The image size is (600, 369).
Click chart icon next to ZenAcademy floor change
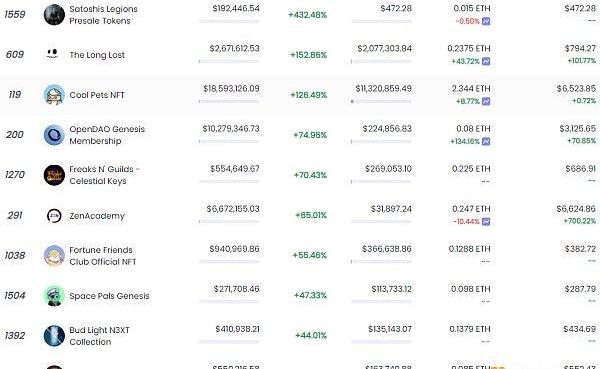(486, 222)
